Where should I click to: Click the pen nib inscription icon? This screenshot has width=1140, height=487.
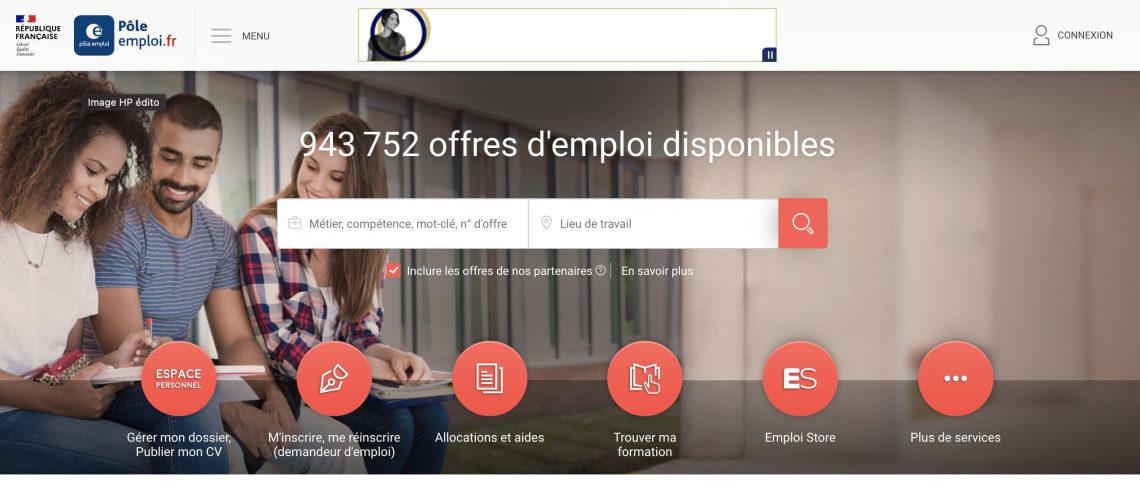tap(334, 378)
